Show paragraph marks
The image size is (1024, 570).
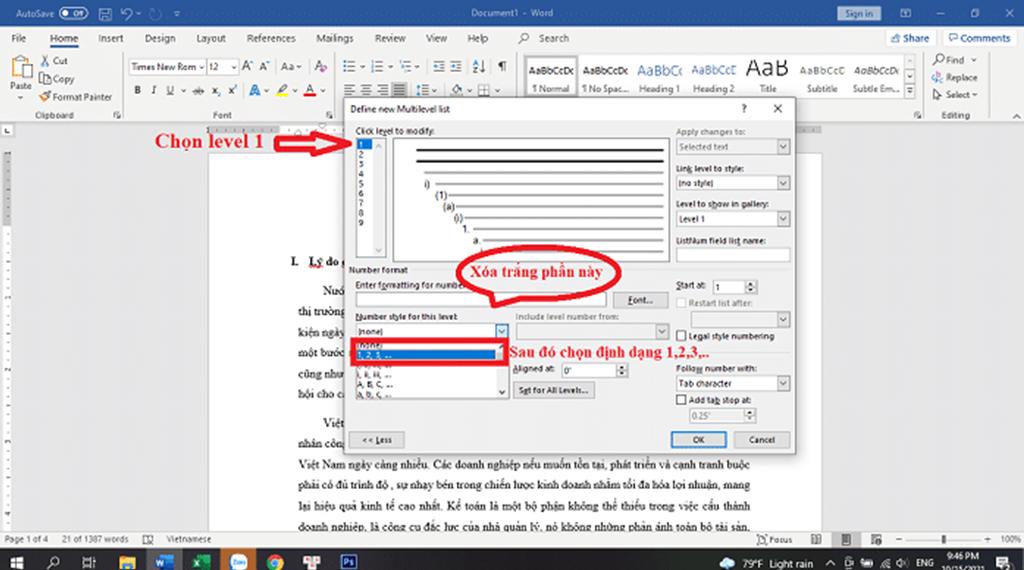[x=502, y=66]
